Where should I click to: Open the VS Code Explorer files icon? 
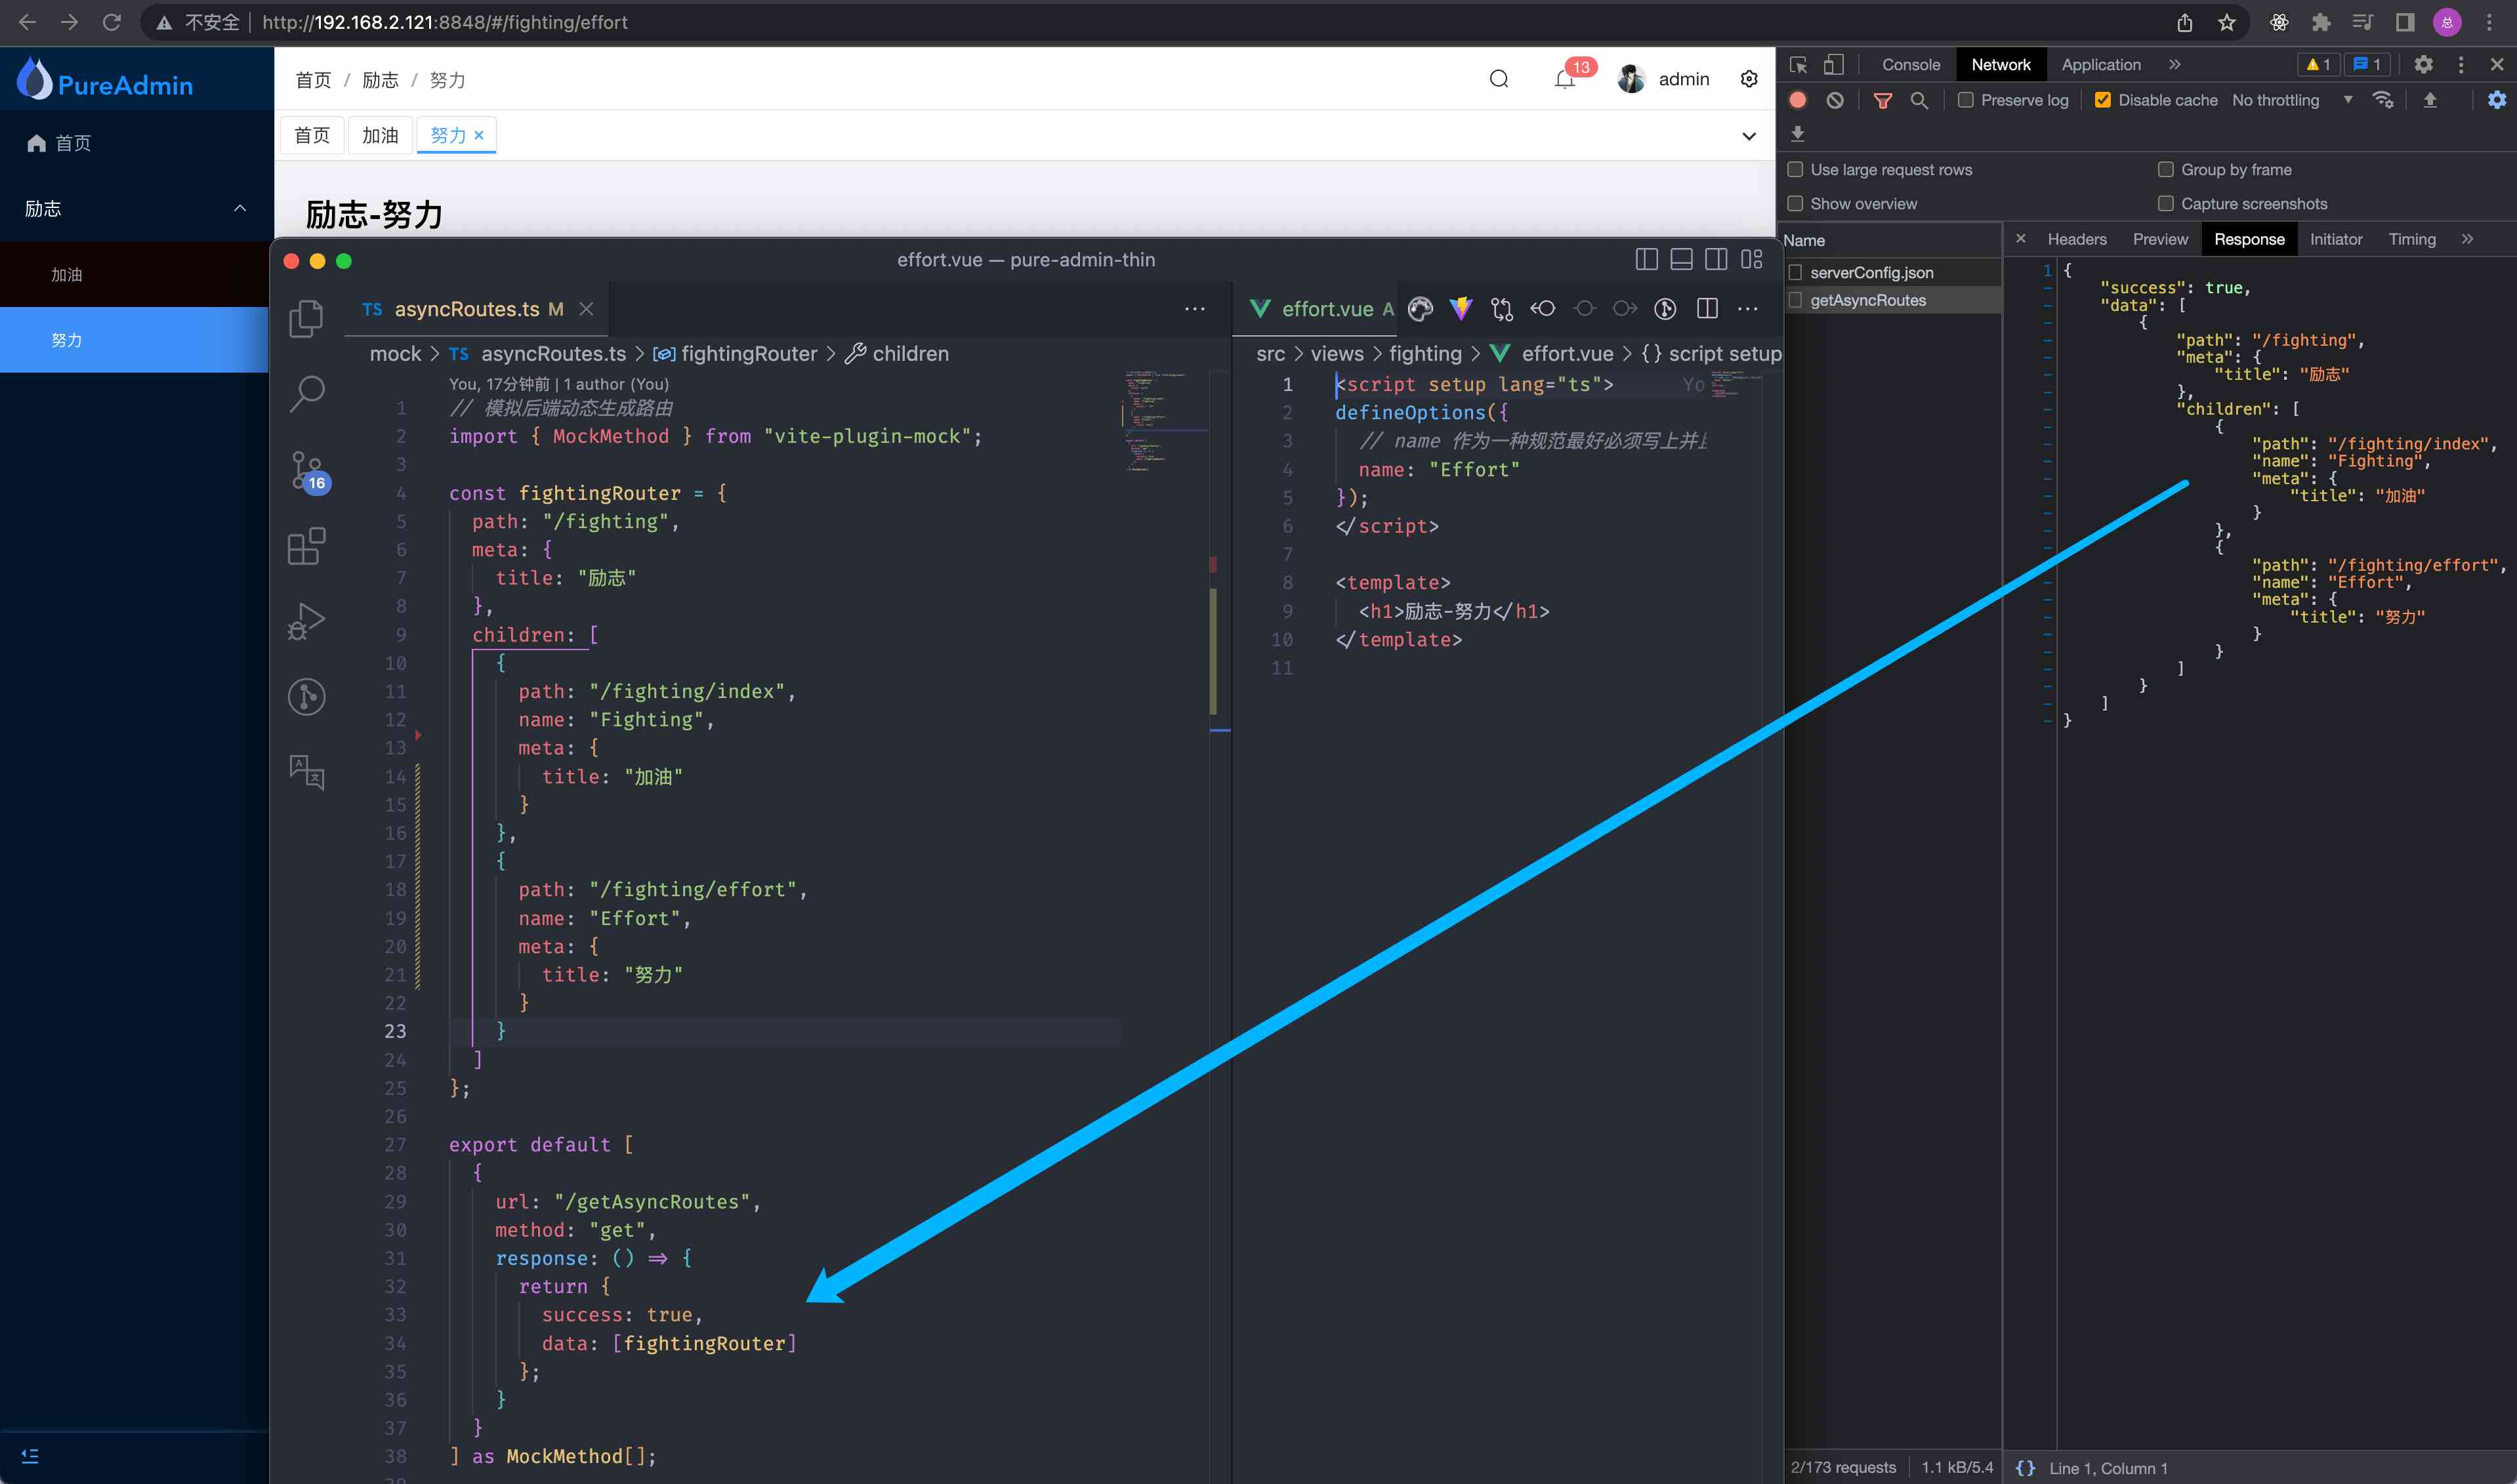tap(306, 318)
